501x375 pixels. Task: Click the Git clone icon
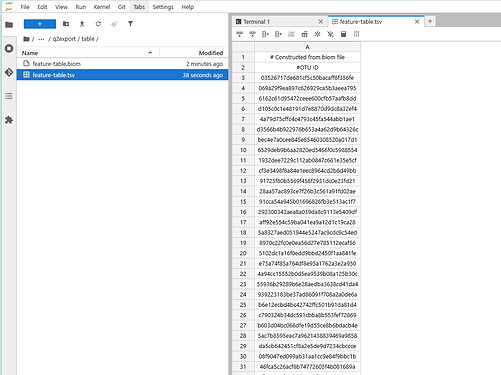click(x=114, y=24)
